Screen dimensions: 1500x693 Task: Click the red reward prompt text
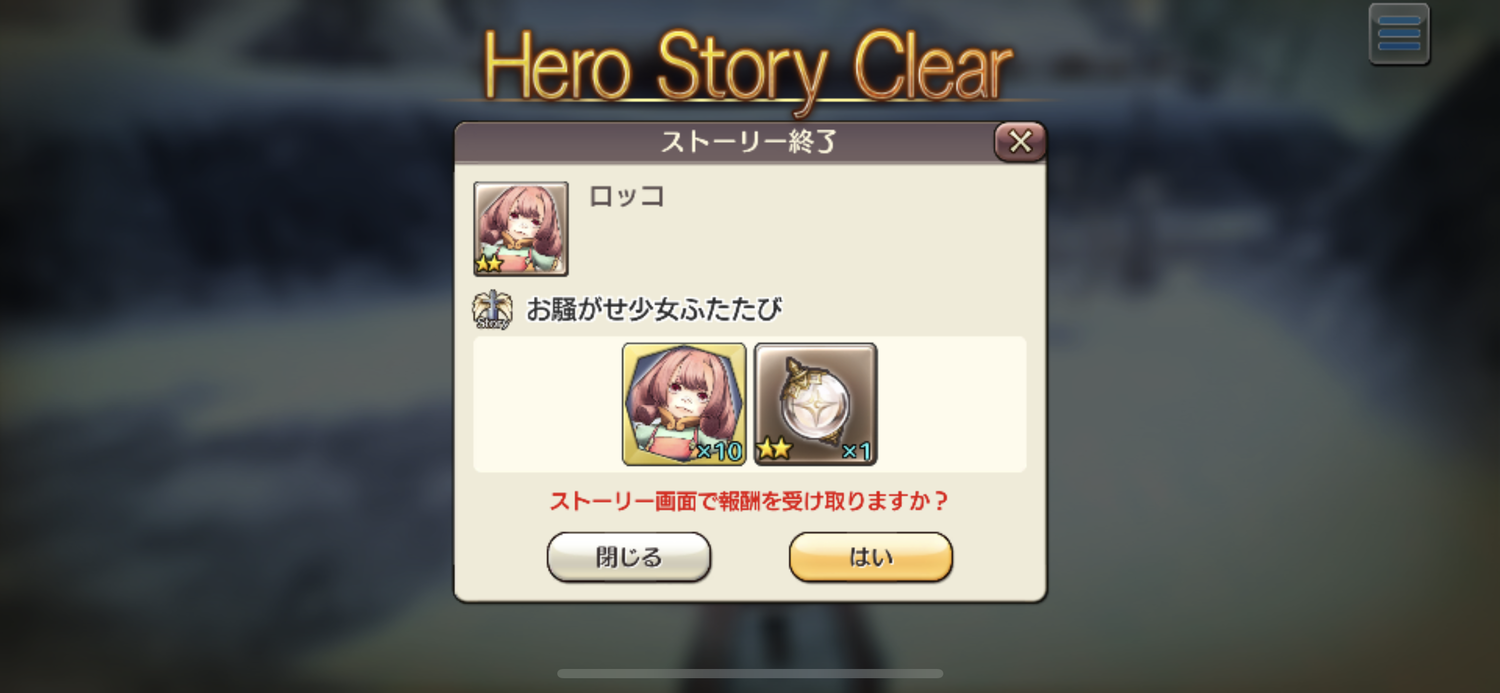coord(748,501)
